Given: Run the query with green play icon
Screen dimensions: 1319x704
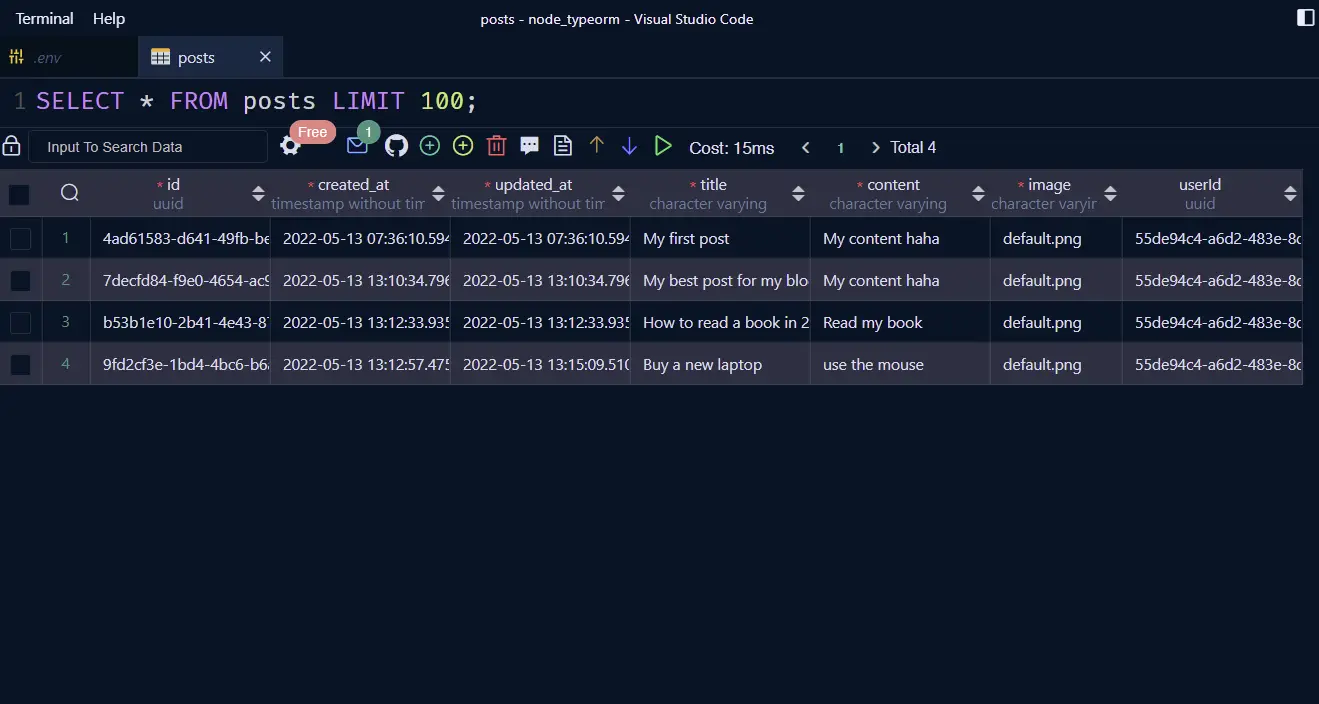Looking at the screenshot, I should (x=663, y=146).
